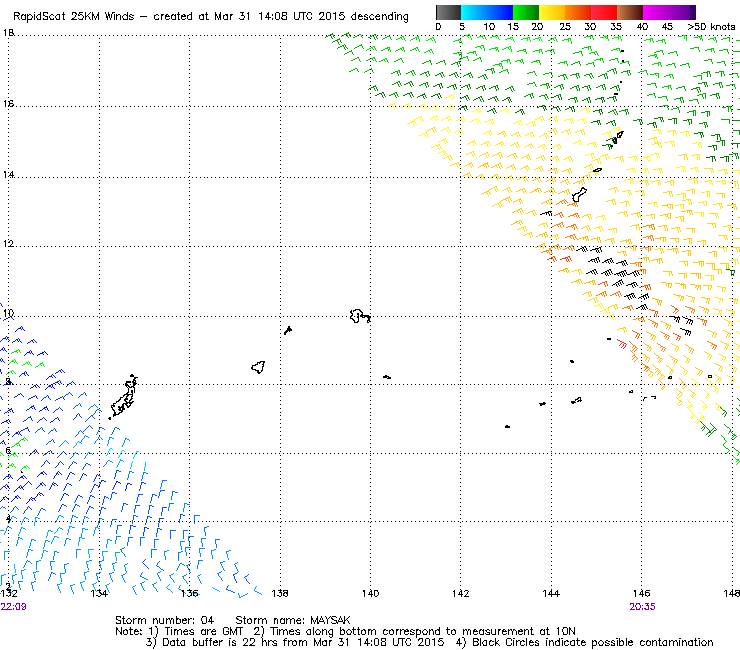Click the green 15-20 knots legend swatch
Viewport: 740px width, 650px height.
pos(526,12)
